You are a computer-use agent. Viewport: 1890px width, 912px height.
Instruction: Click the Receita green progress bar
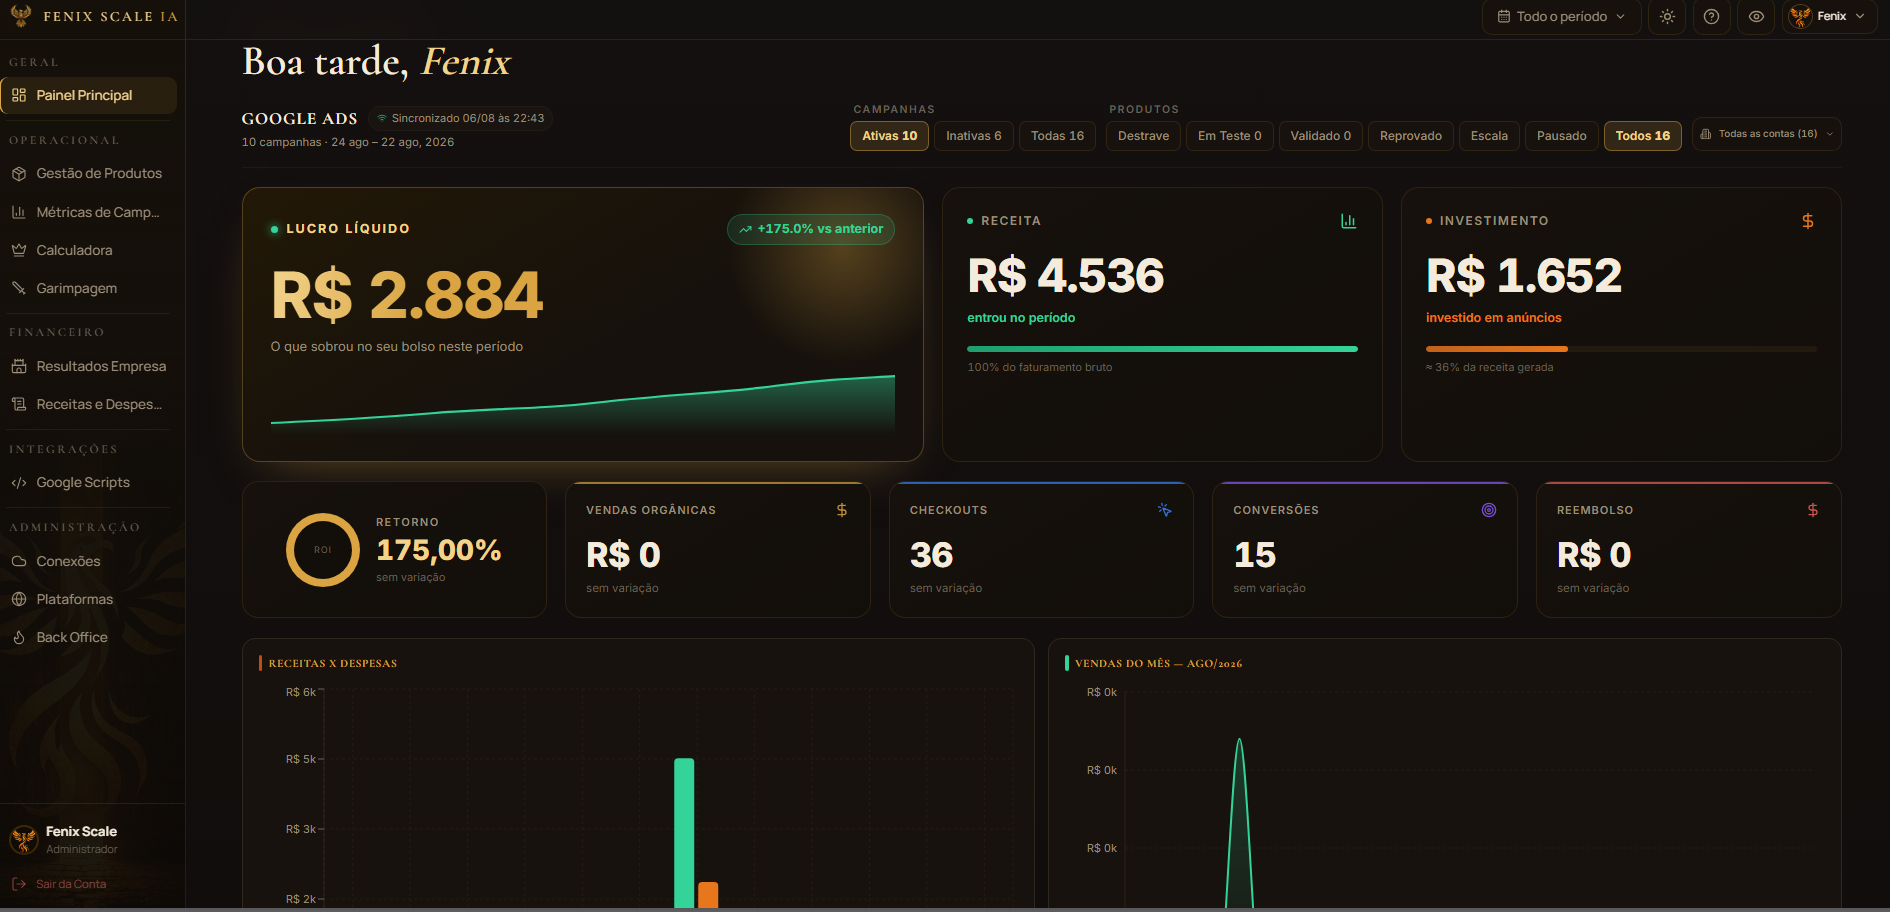[1162, 349]
